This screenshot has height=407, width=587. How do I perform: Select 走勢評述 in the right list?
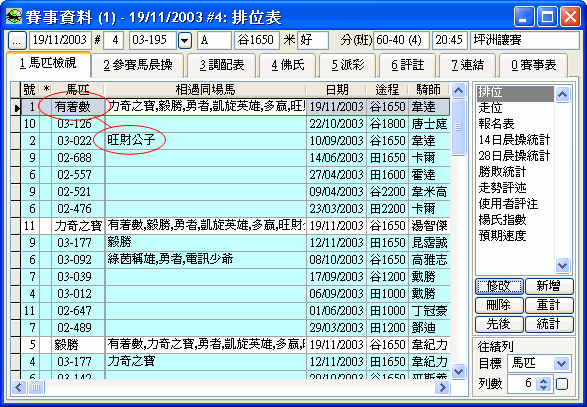click(502, 188)
